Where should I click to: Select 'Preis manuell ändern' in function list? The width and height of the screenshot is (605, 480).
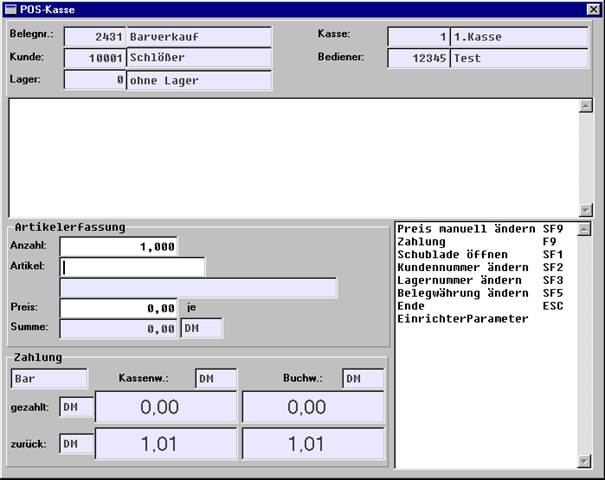pyautogui.click(x=480, y=229)
